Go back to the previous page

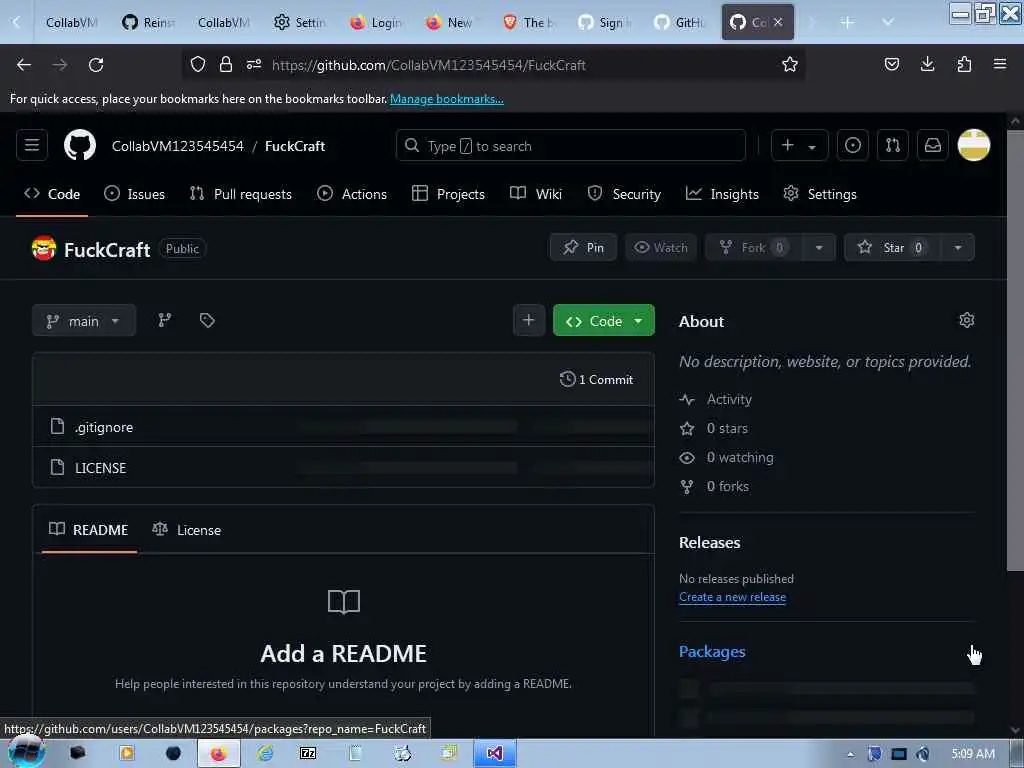[24, 64]
